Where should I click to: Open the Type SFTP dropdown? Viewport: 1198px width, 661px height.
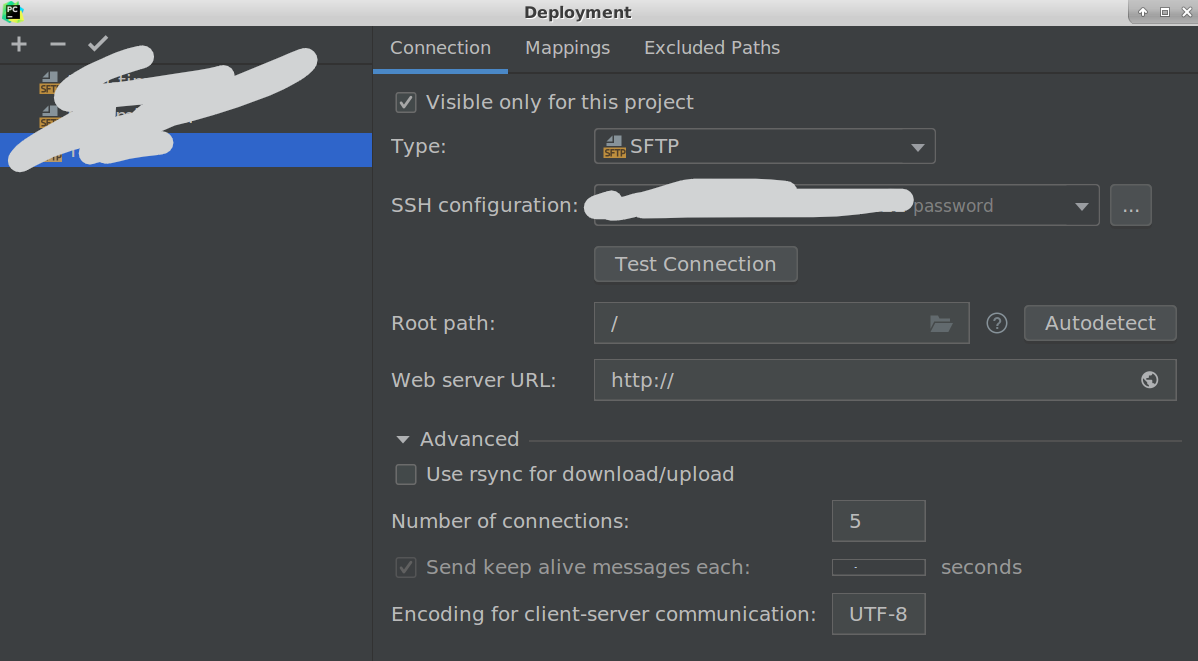(x=764, y=146)
